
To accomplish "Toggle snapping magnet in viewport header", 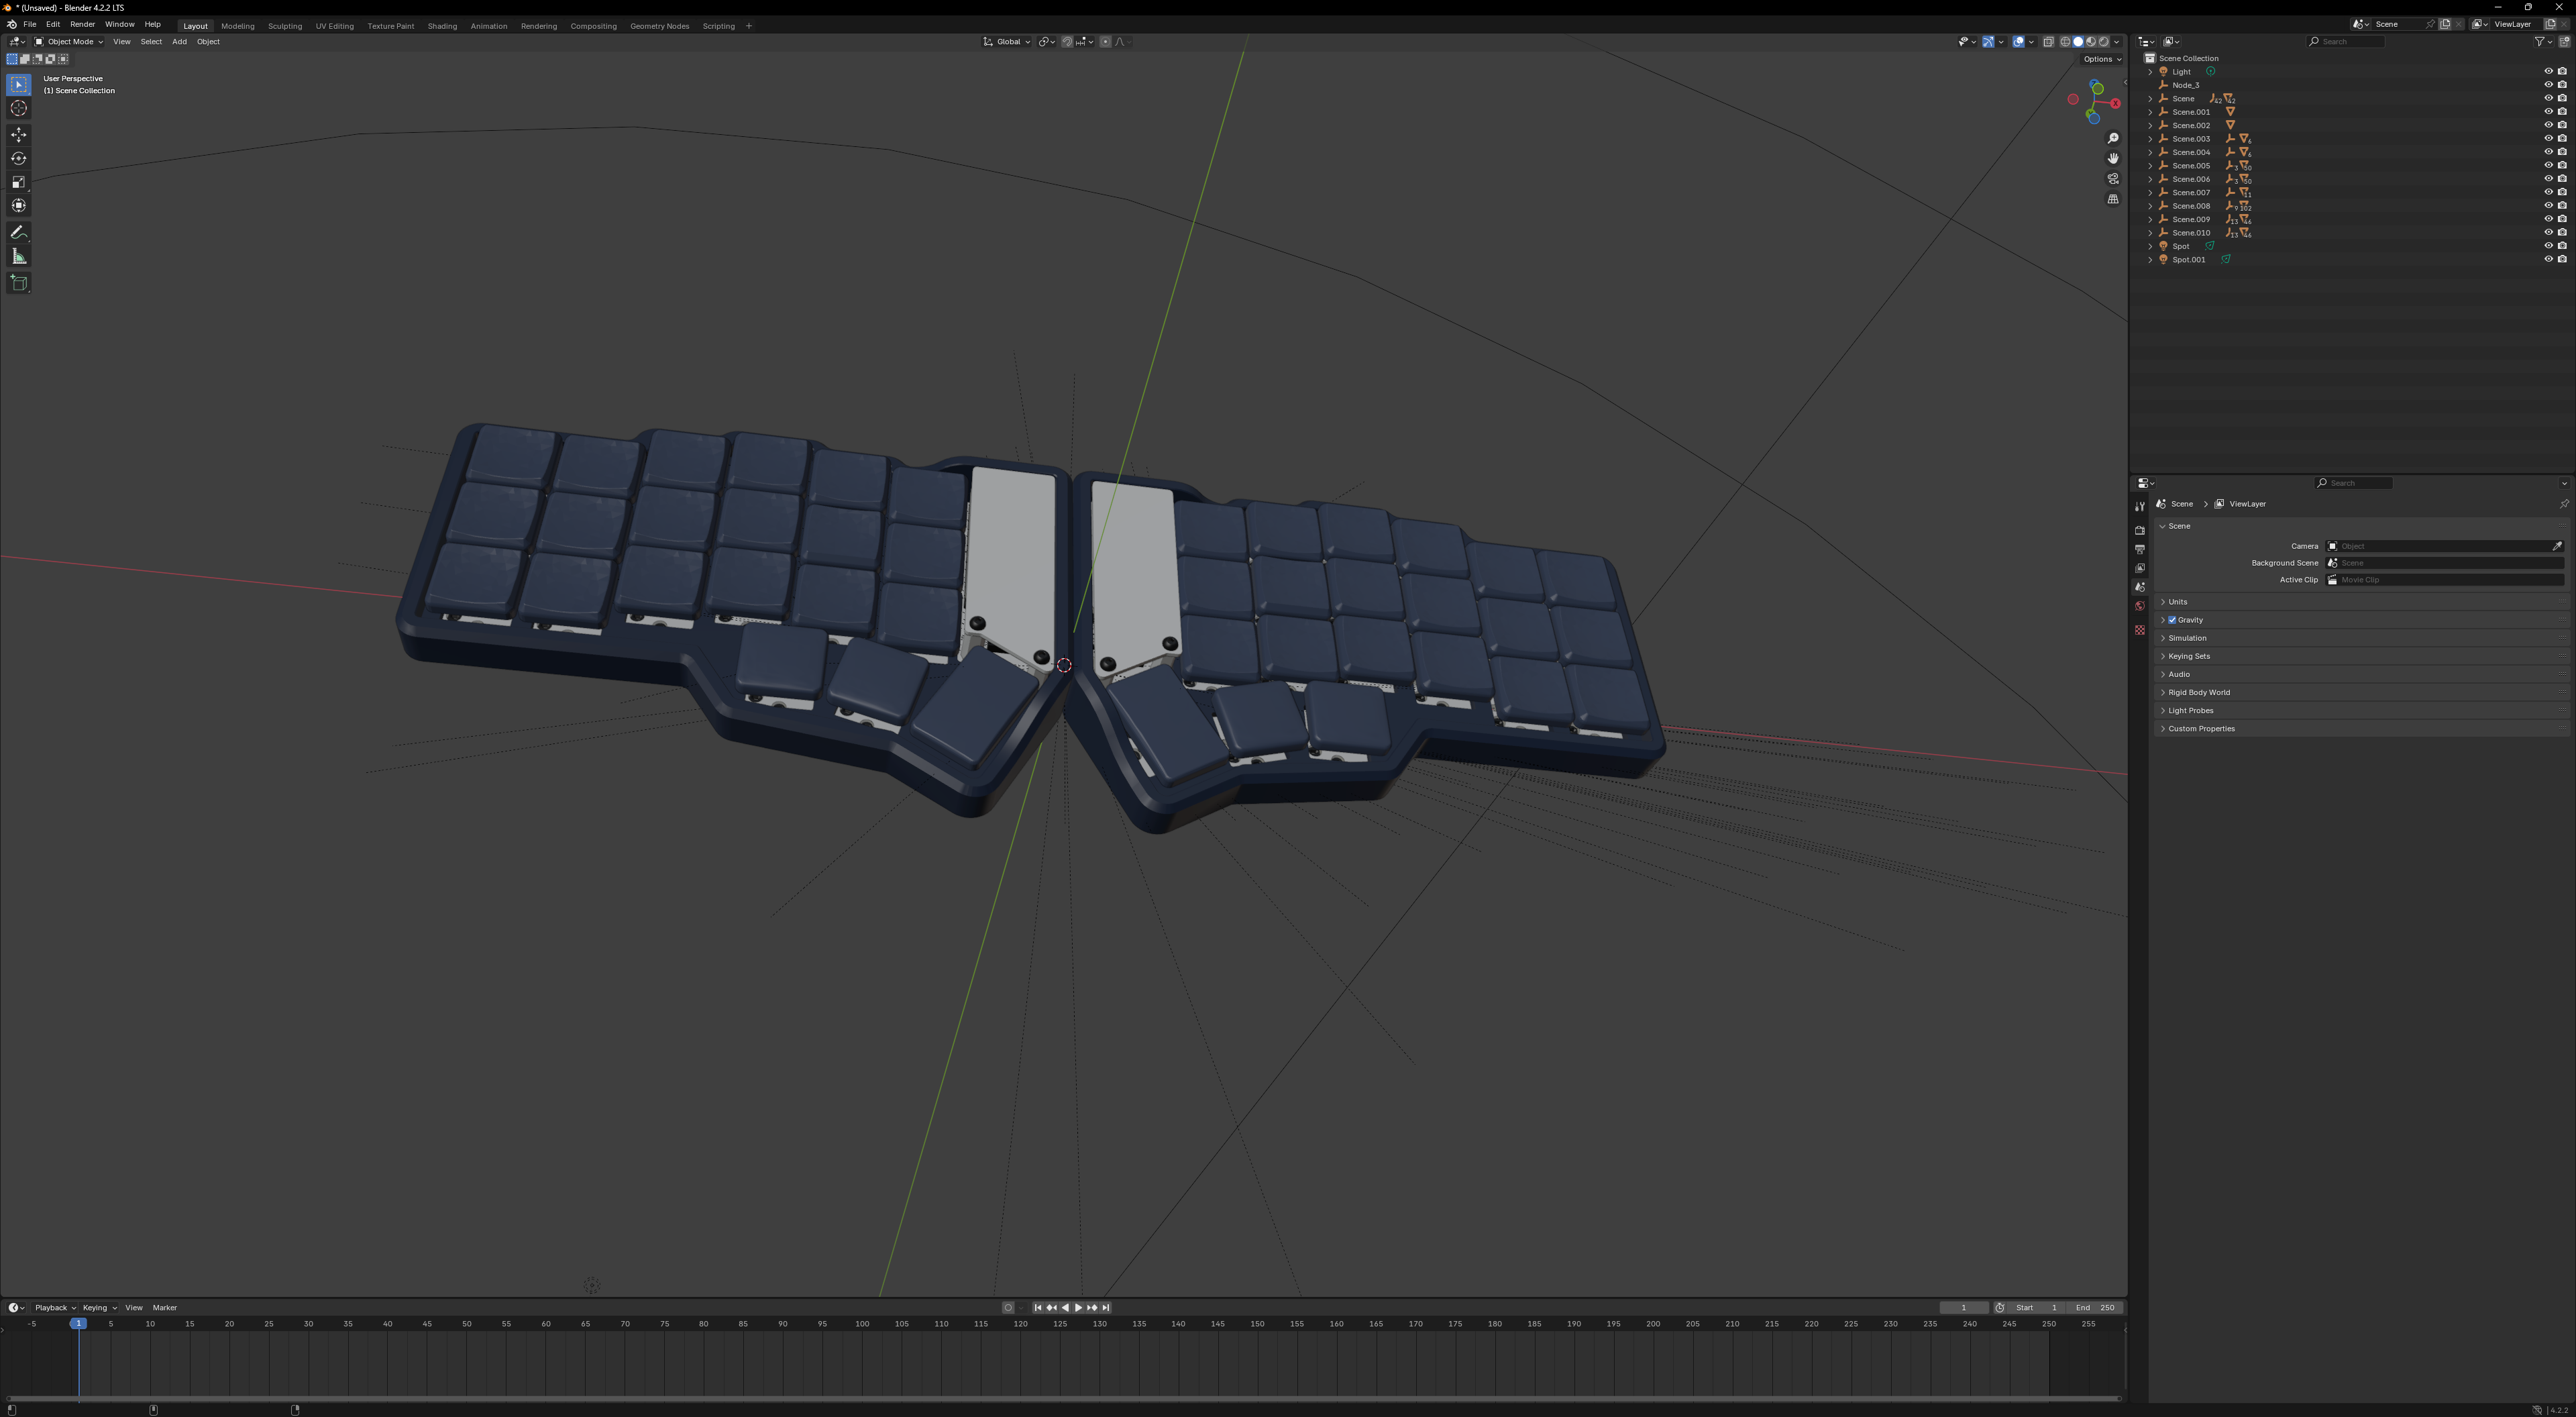I will click(x=1067, y=42).
